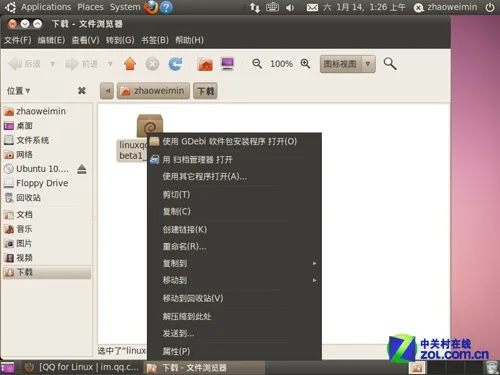
Task: Click the workspace switcher's active workspace
Action: click(417, 368)
